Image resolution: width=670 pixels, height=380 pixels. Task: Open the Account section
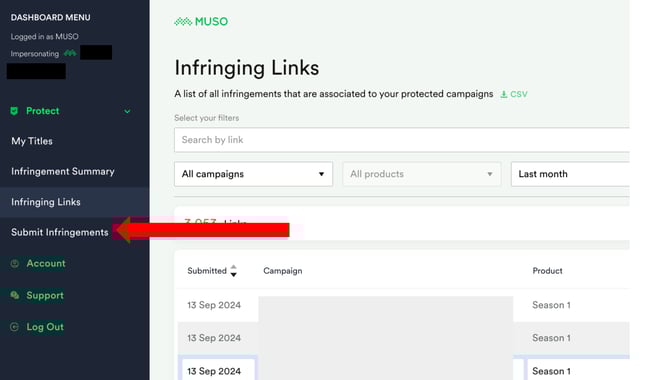point(46,263)
